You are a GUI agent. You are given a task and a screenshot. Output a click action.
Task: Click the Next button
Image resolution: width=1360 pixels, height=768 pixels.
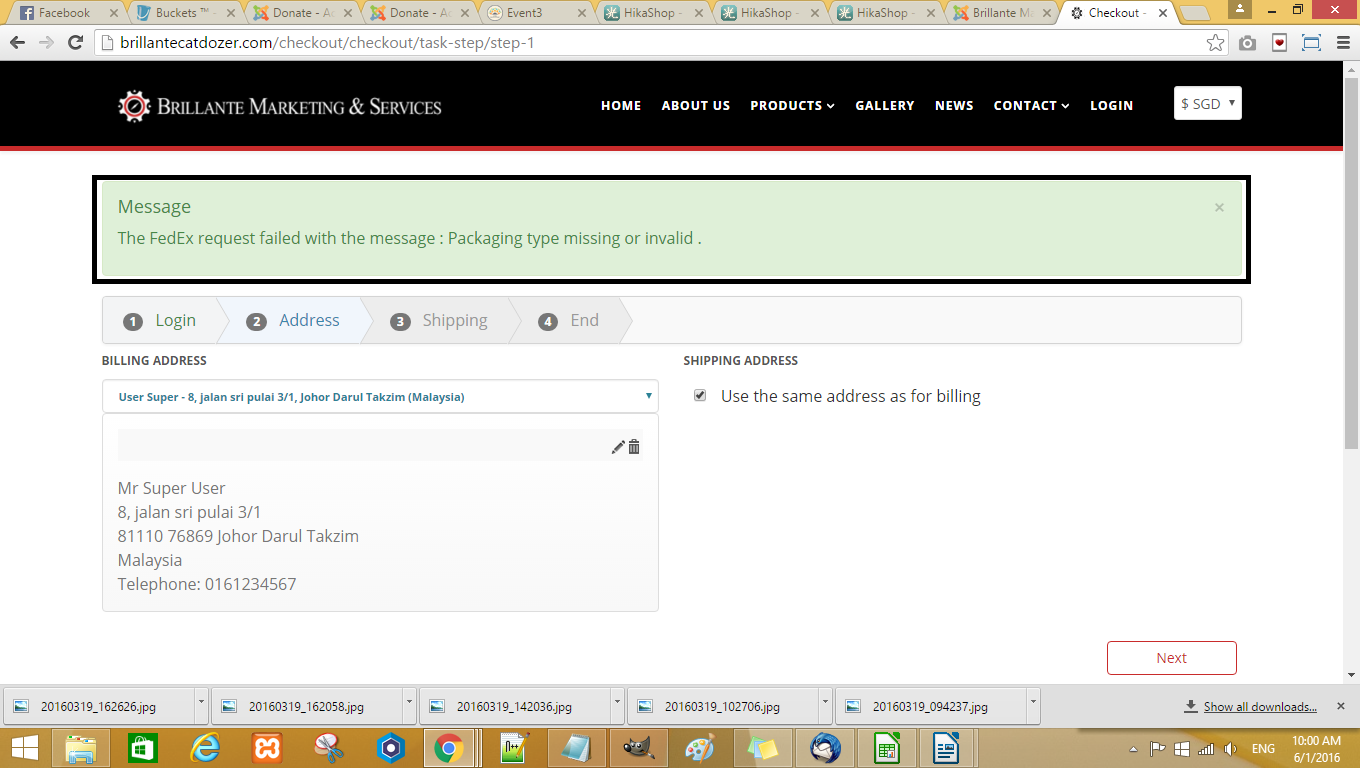(x=1172, y=658)
